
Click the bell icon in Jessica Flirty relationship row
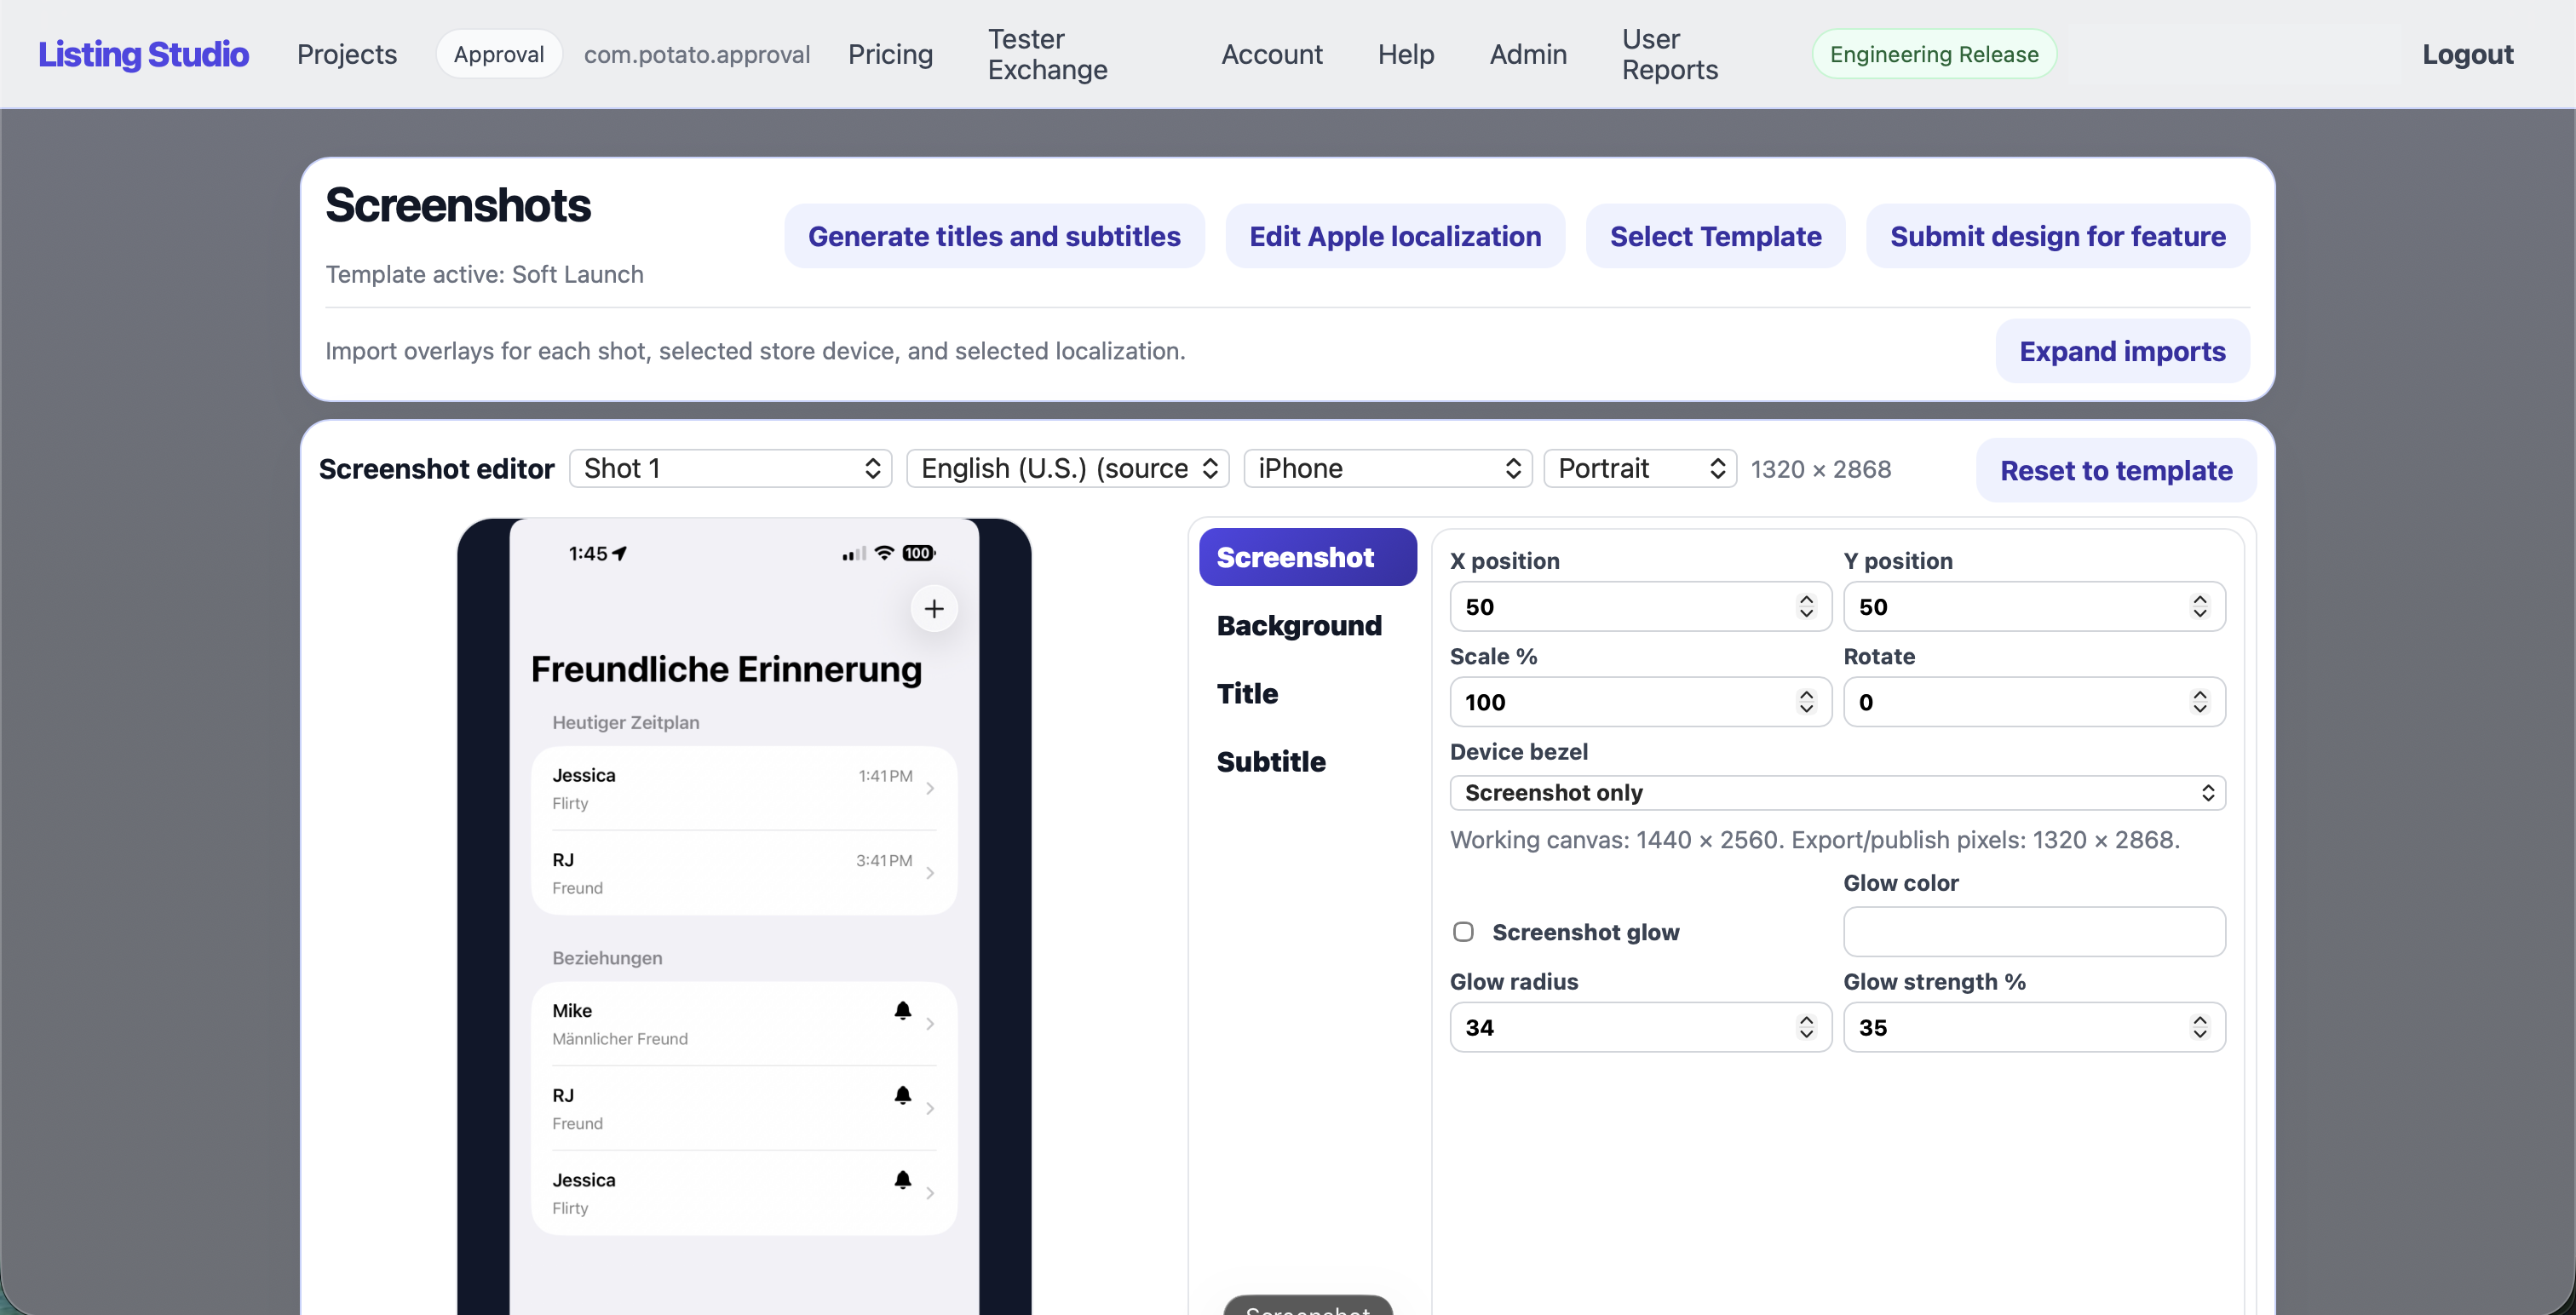pyautogui.click(x=902, y=1179)
